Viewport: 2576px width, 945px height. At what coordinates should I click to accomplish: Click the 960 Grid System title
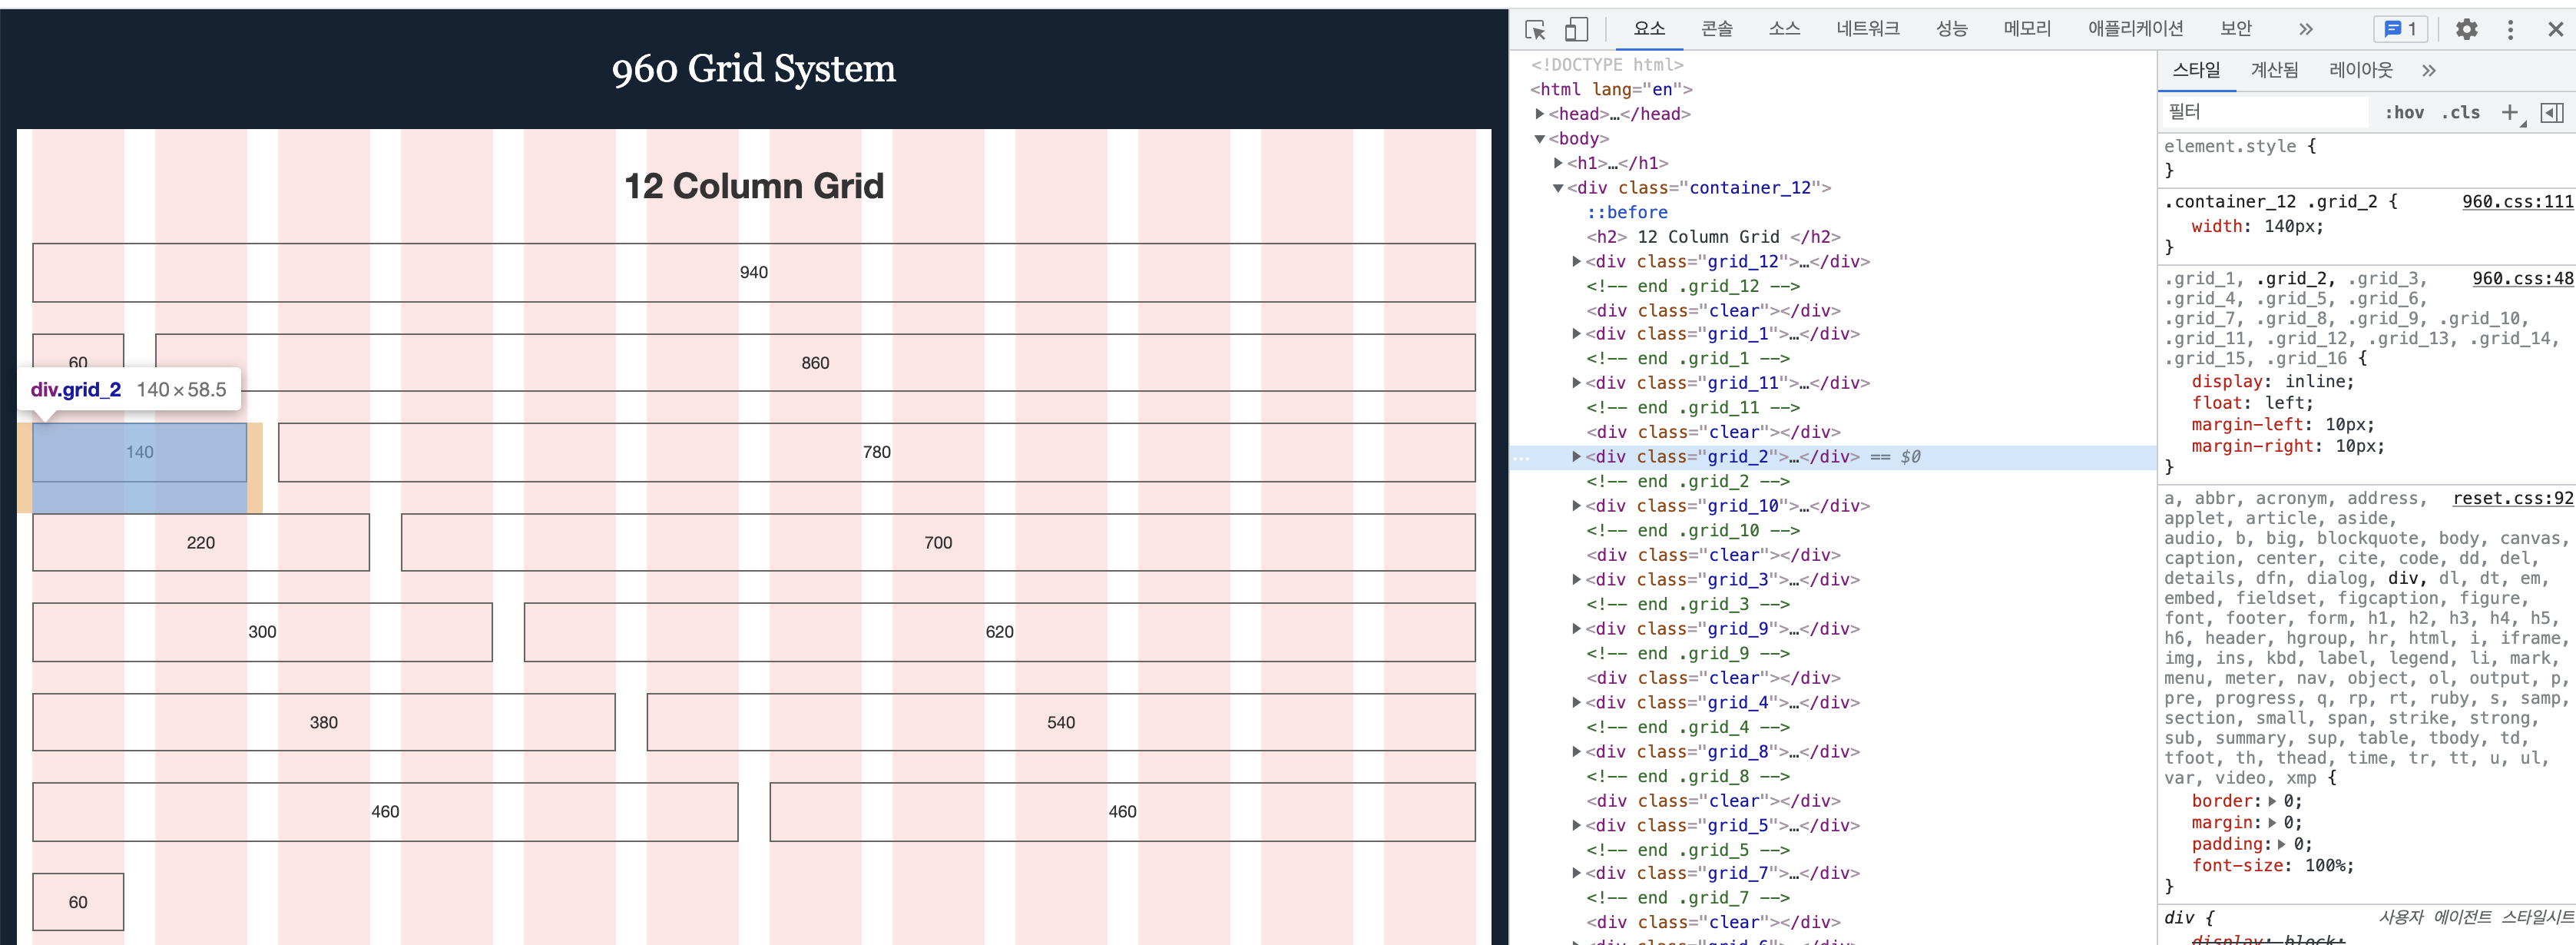point(754,69)
